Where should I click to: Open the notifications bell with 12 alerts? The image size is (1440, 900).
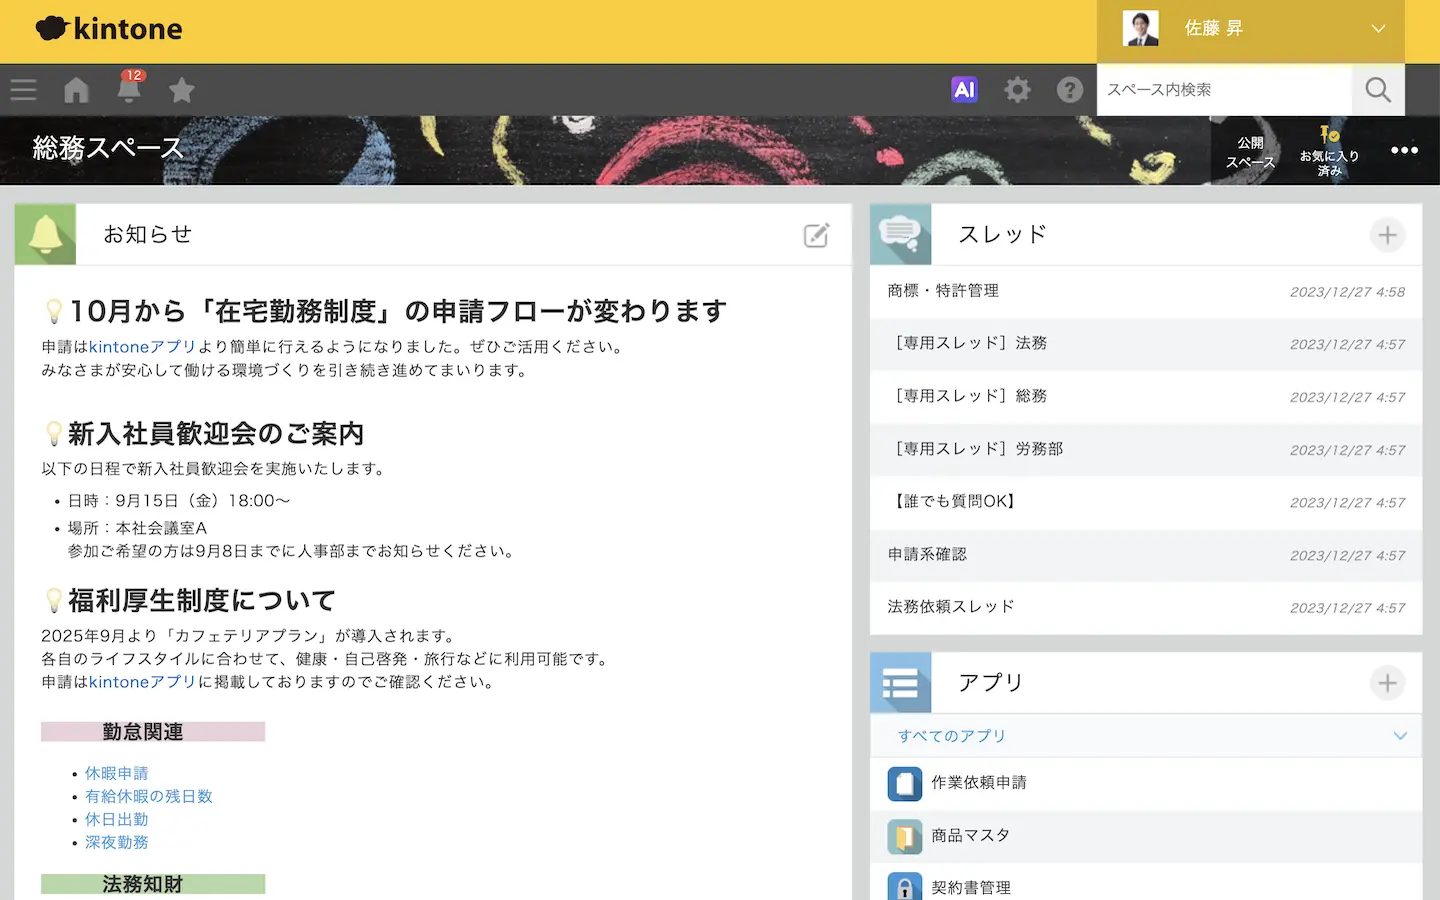click(129, 89)
